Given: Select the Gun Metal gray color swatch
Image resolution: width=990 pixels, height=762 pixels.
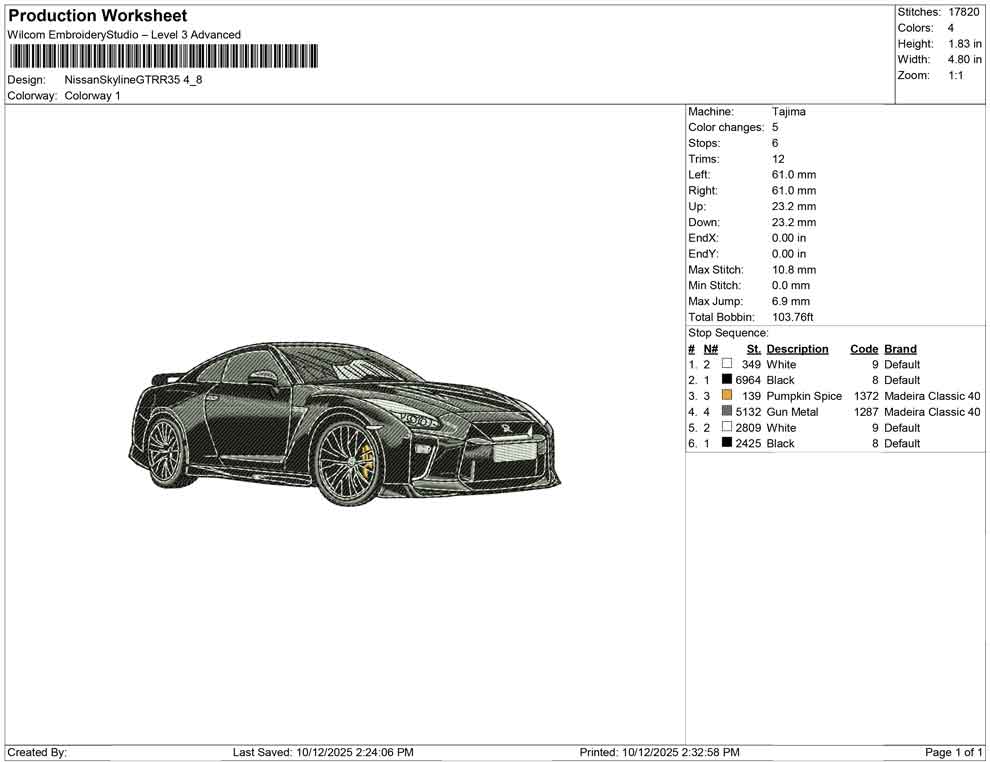Looking at the screenshot, I should (x=727, y=412).
